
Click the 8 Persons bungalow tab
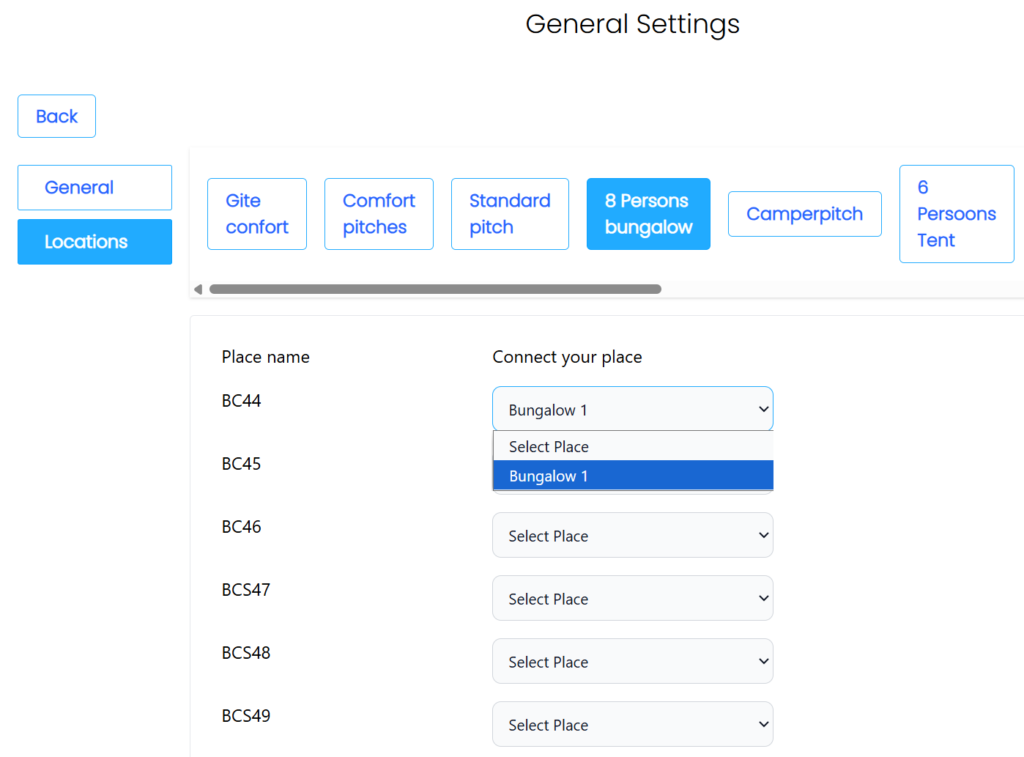coord(648,214)
